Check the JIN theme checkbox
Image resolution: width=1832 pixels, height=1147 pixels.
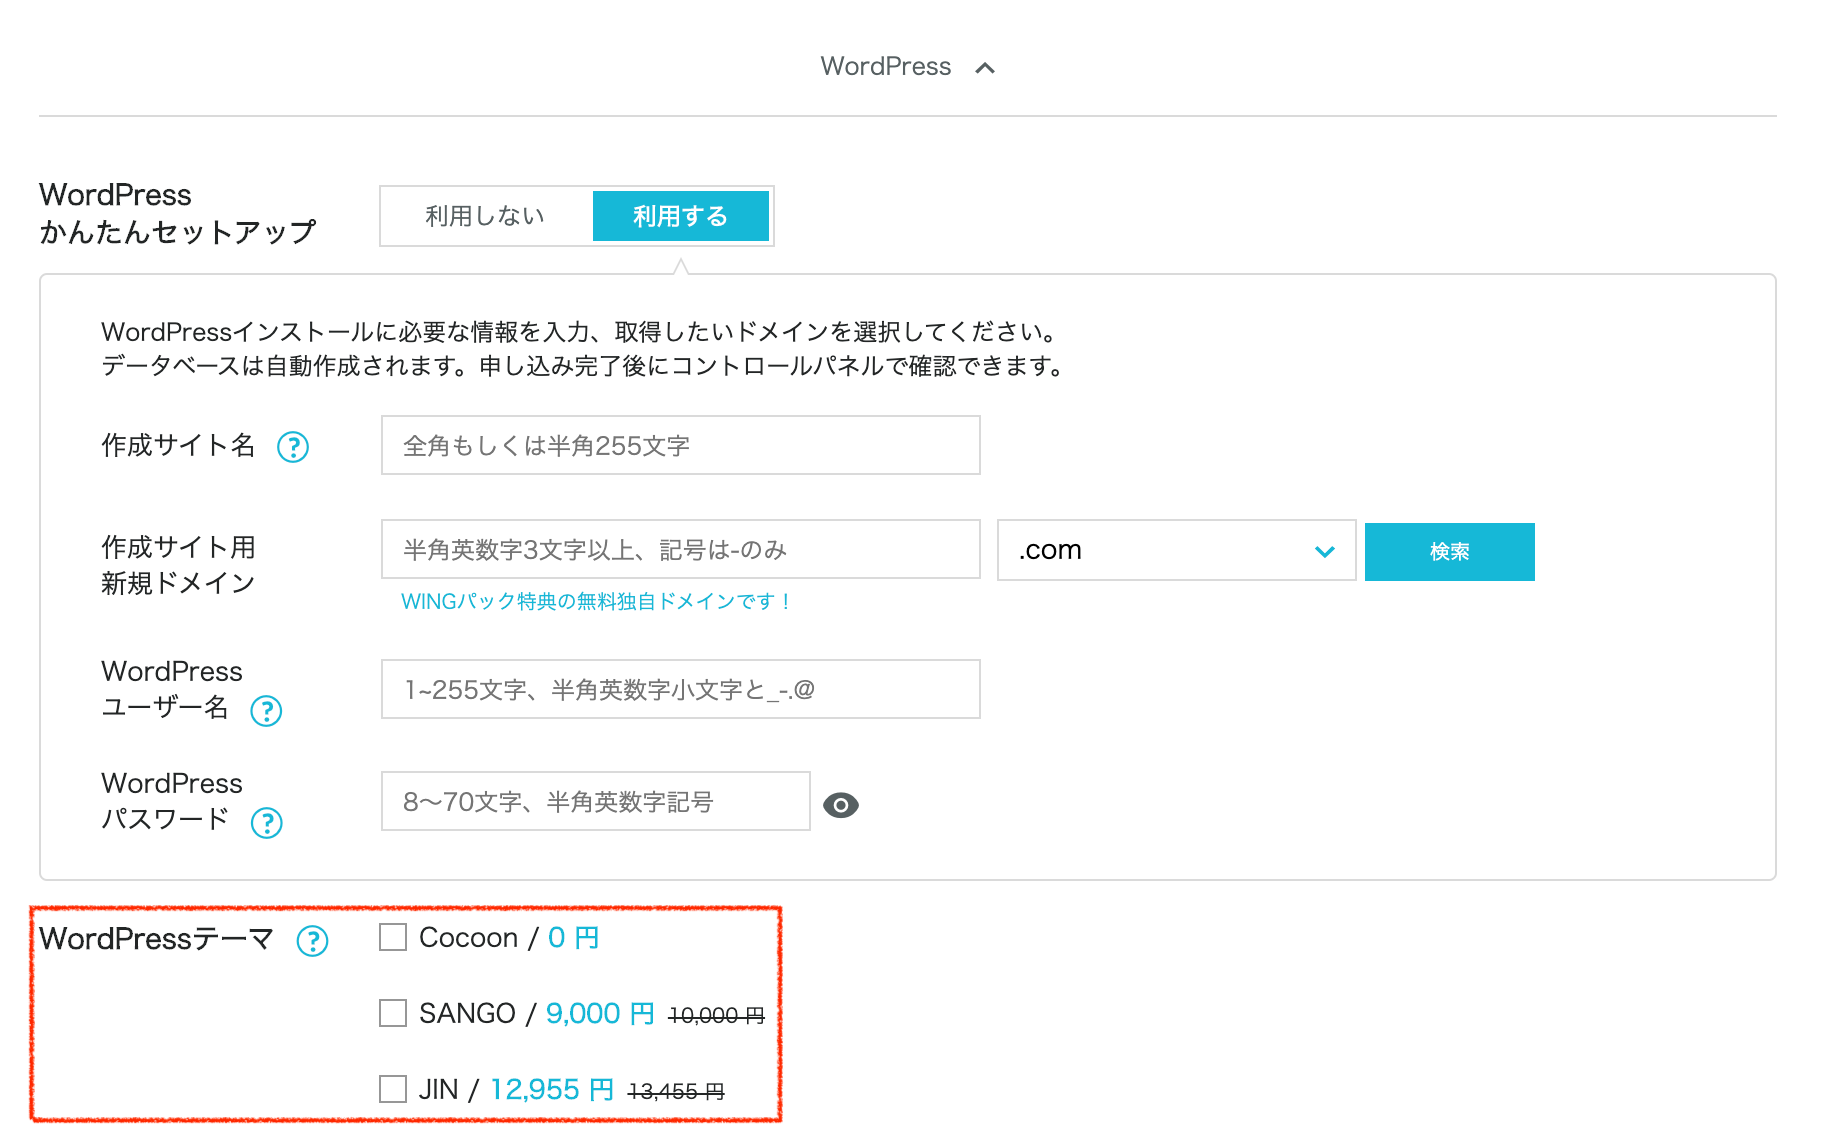pyautogui.click(x=393, y=1089)
